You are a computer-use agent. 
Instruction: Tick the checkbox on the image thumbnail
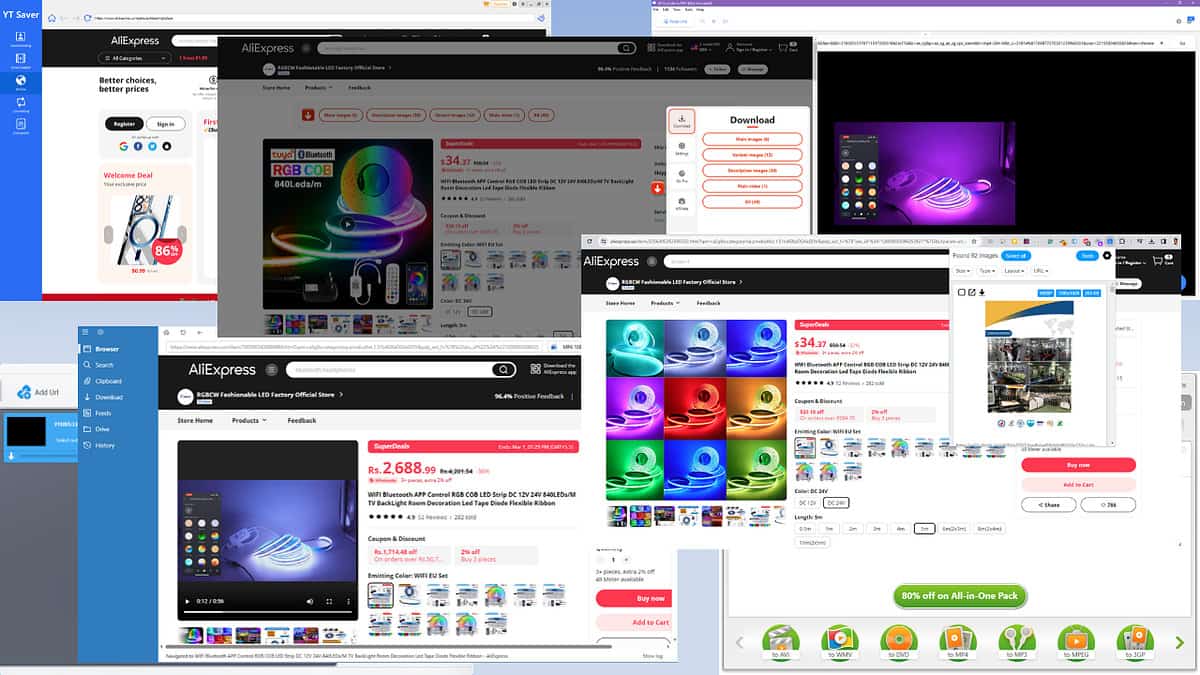tap(962, 292)
